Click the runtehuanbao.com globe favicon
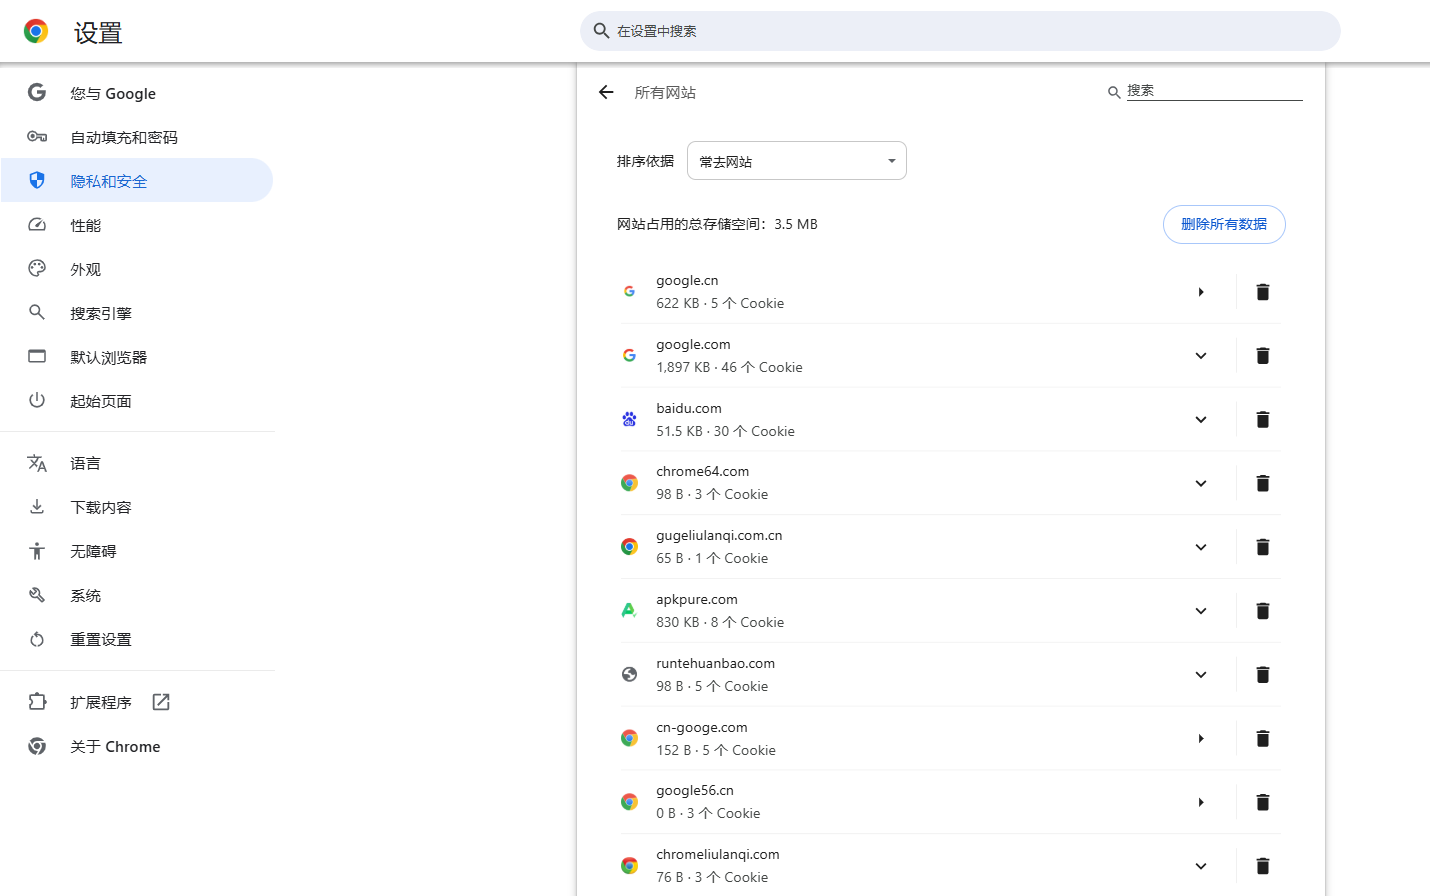The width and height of the screenshot is (1430, 896). point(629,674)
